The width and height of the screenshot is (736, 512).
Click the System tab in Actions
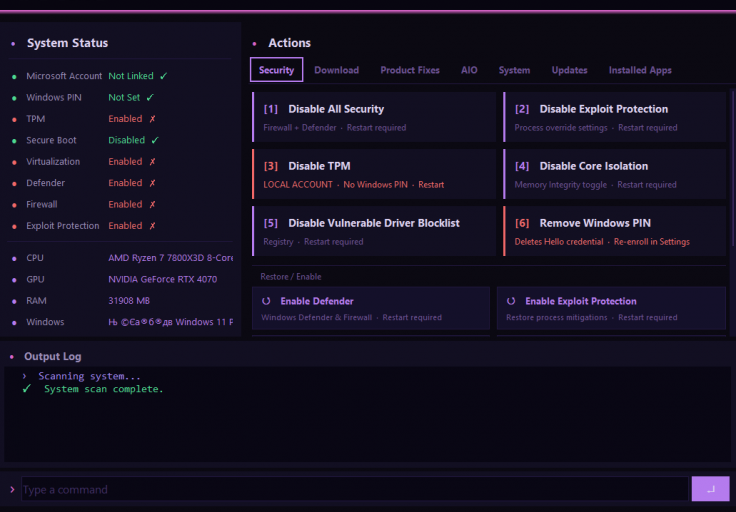pyautogui.click(x=514, y=70)
